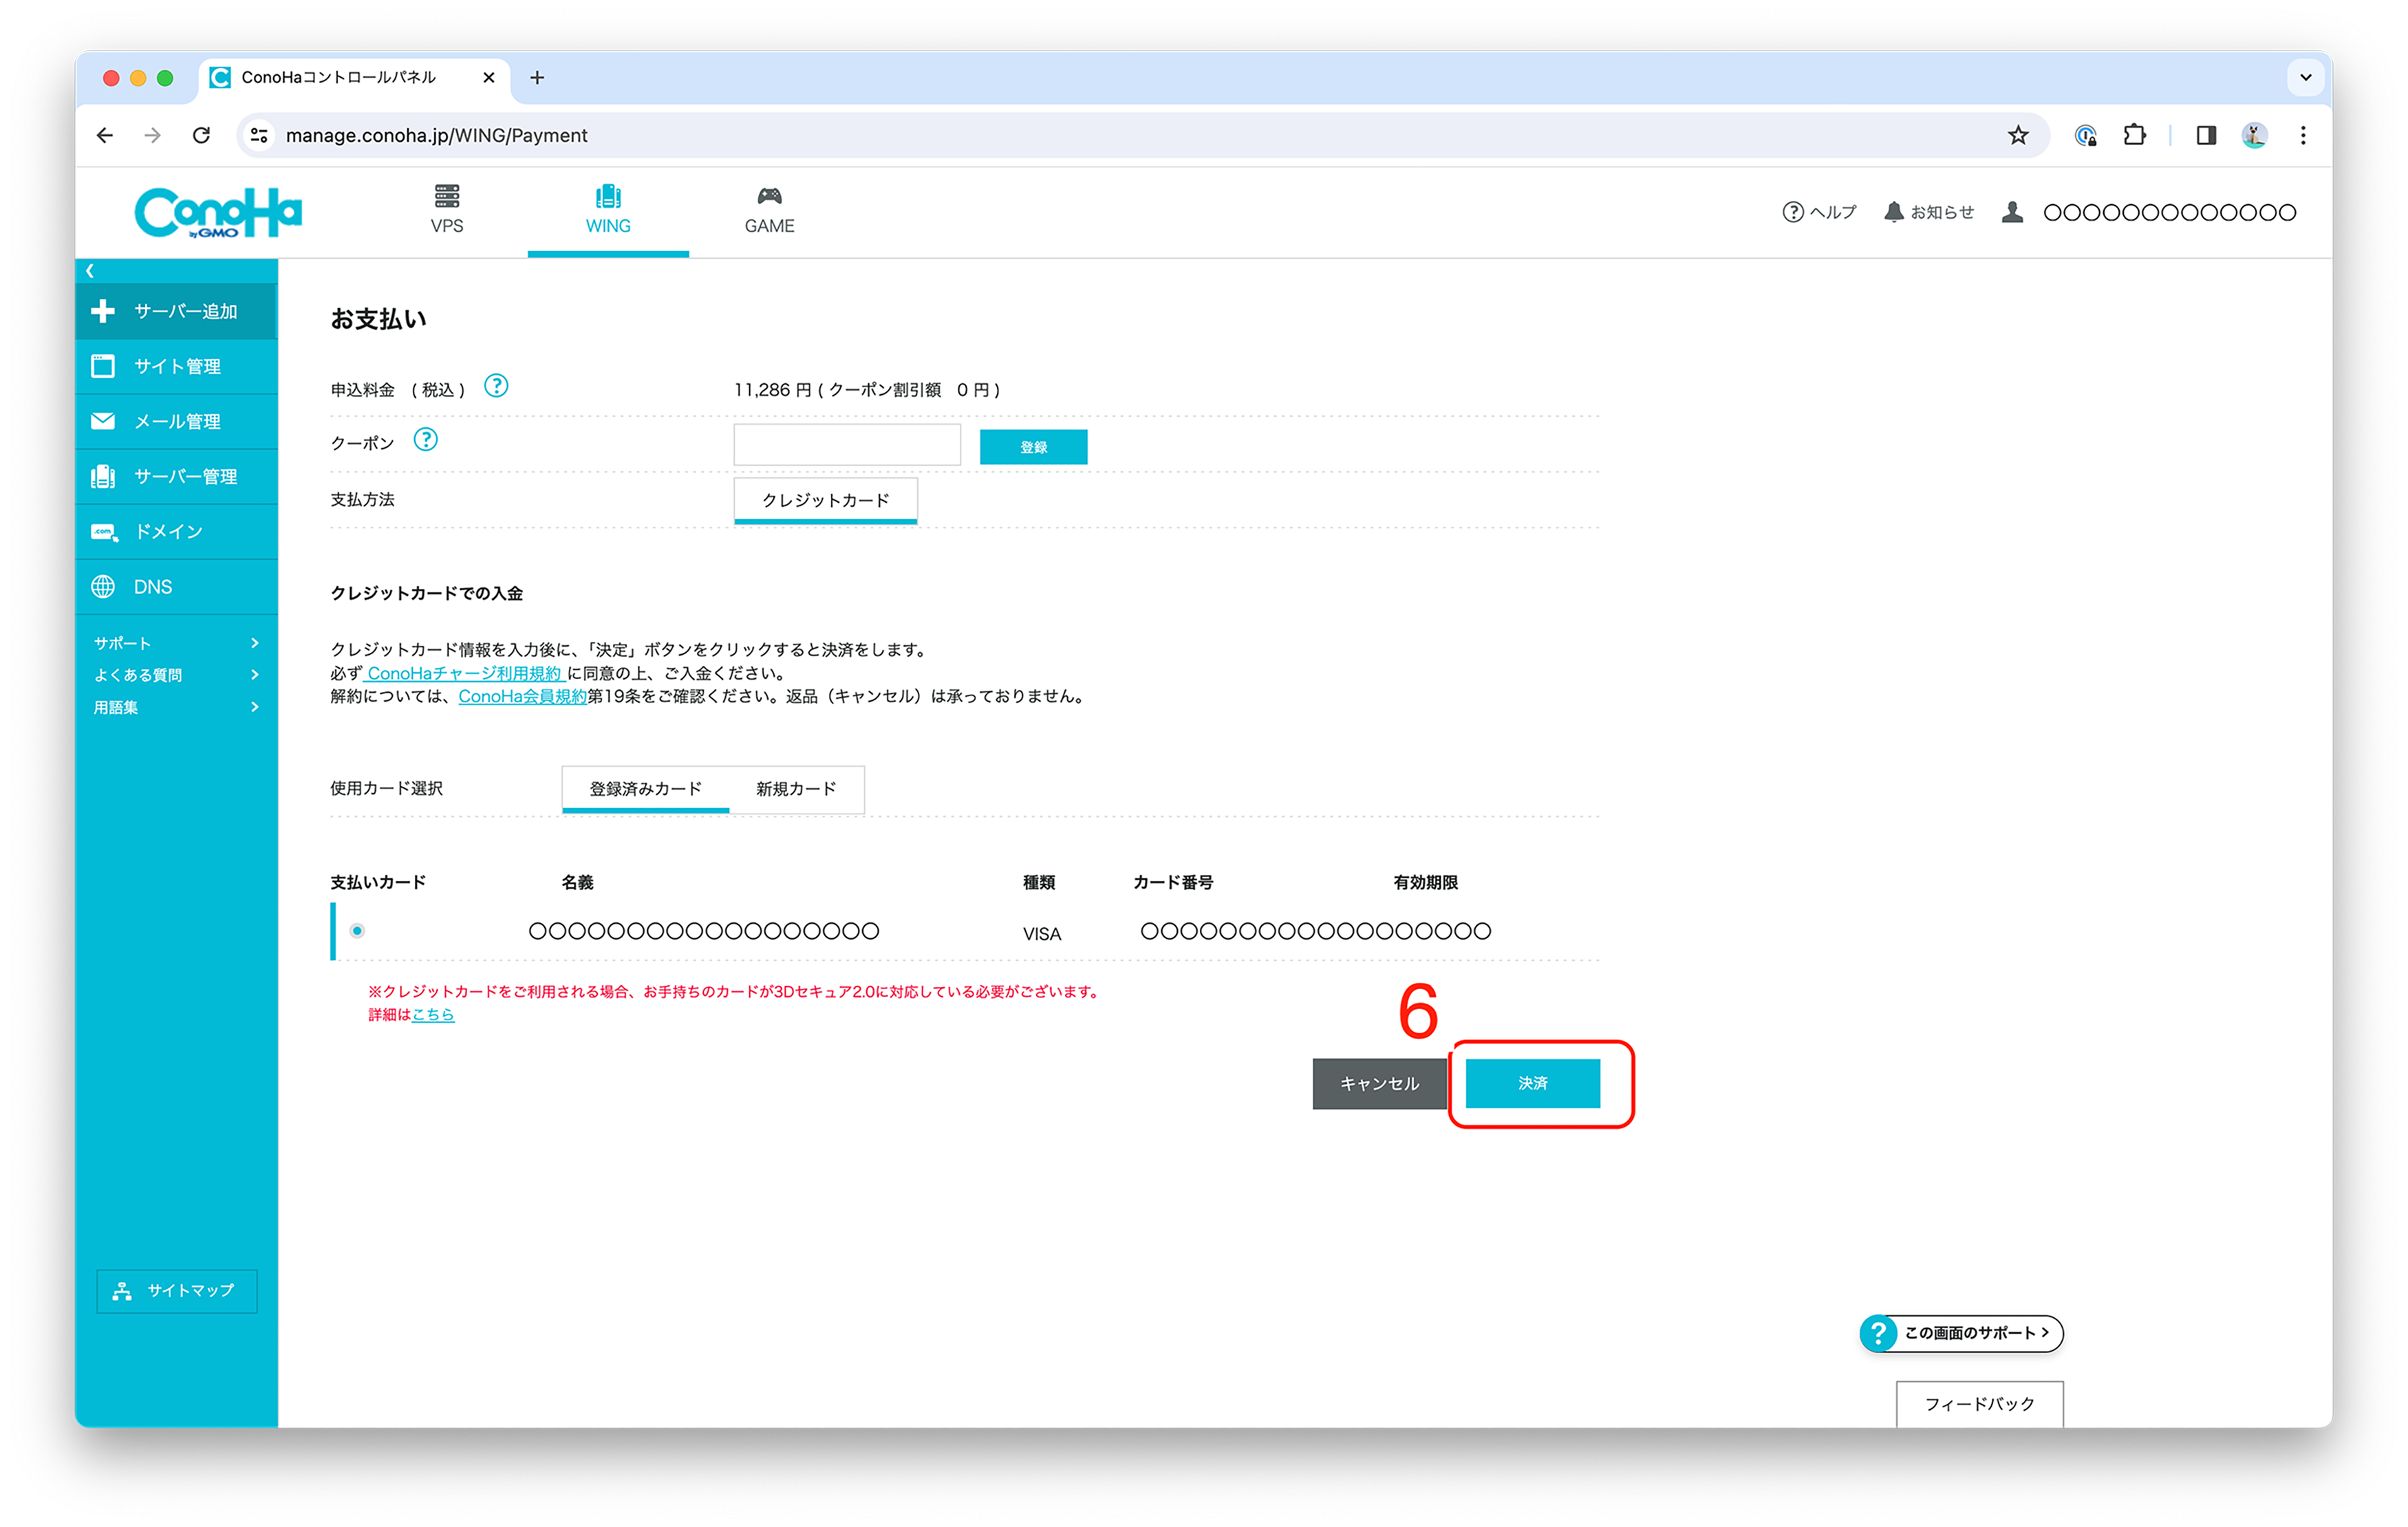2408x1527 pixels.
Task: Show the クーポン help tooltip
Action: point(426,439)
